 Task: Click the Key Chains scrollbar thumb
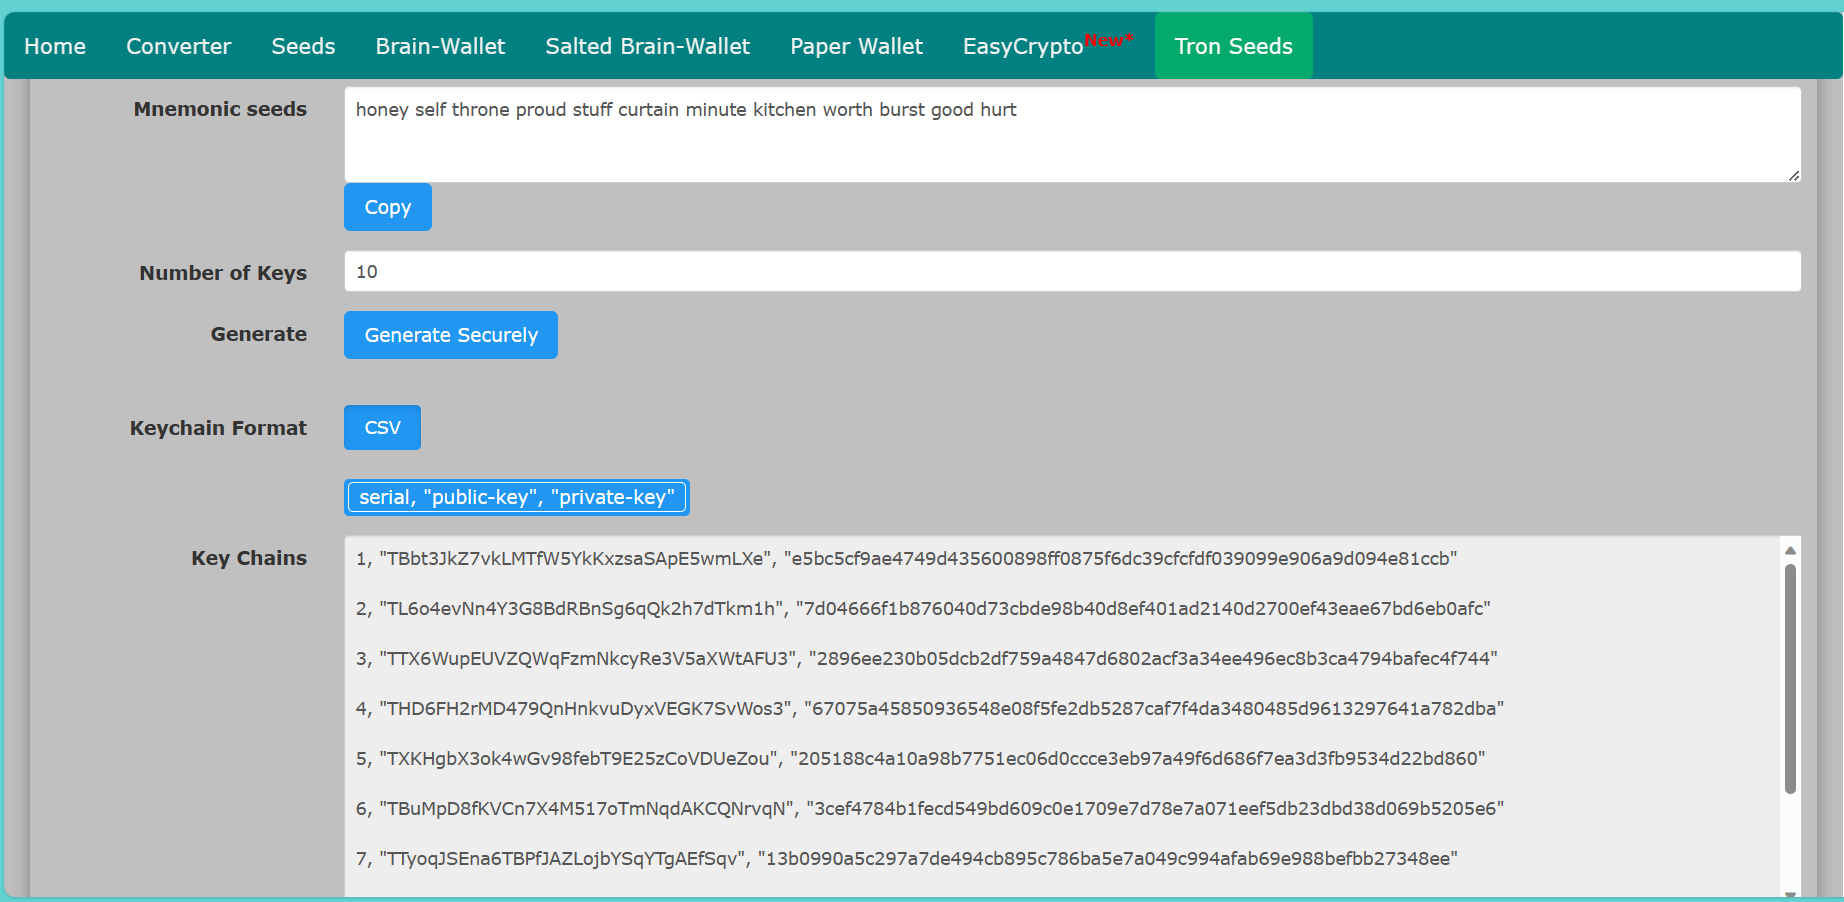point(1790,679)
